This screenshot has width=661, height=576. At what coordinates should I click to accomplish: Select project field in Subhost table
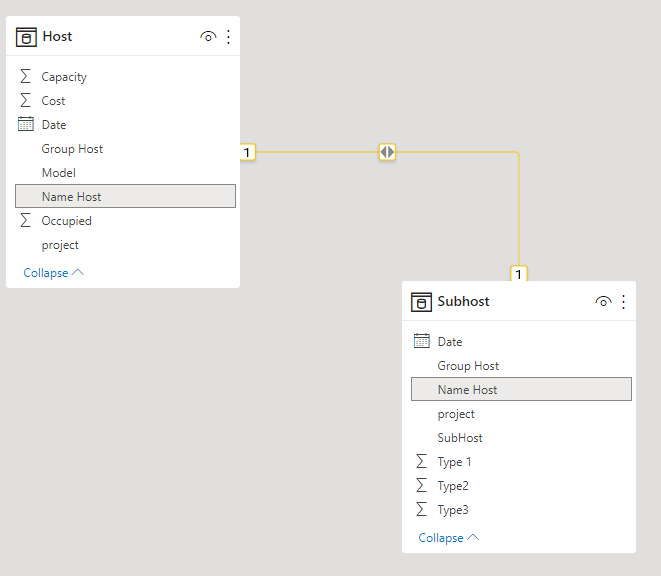(521, 414)
